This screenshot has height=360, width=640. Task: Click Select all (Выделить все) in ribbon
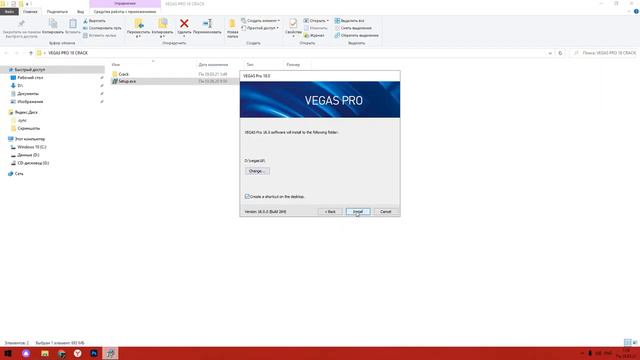[x=349, y=20]
